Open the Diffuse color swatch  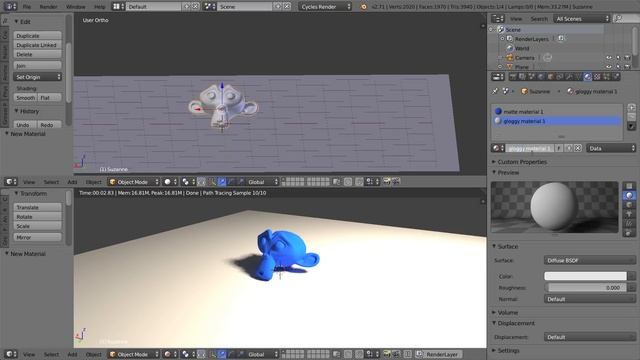[x=585, y=276]
